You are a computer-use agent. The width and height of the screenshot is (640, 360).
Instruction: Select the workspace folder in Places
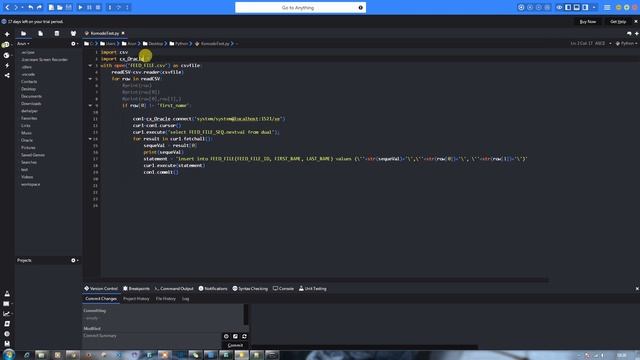(31, 184)
